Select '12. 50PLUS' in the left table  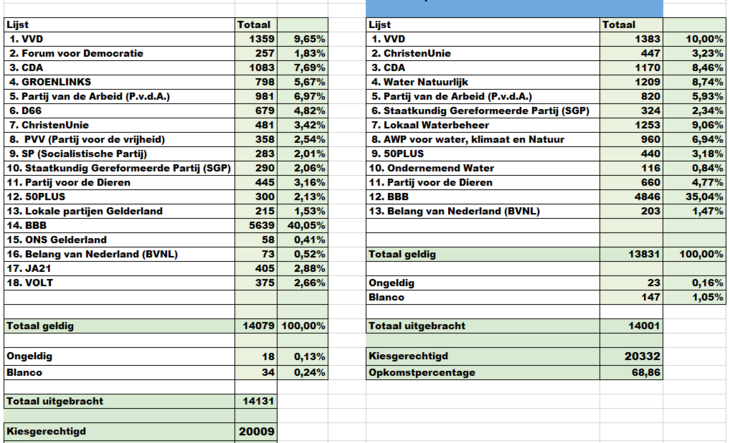[119, 197]
